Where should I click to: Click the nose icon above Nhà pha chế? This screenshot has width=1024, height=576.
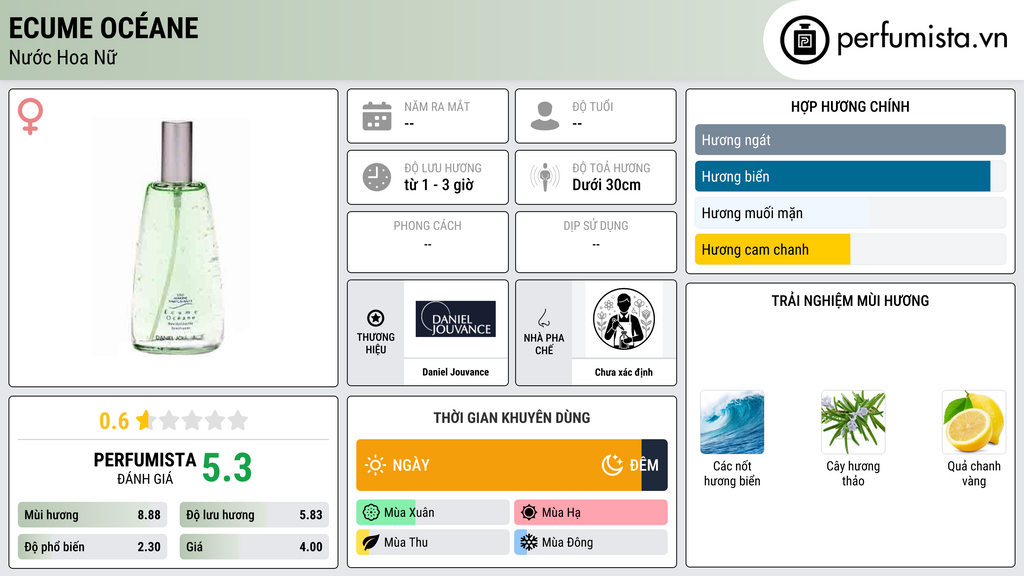click(543, 318)
